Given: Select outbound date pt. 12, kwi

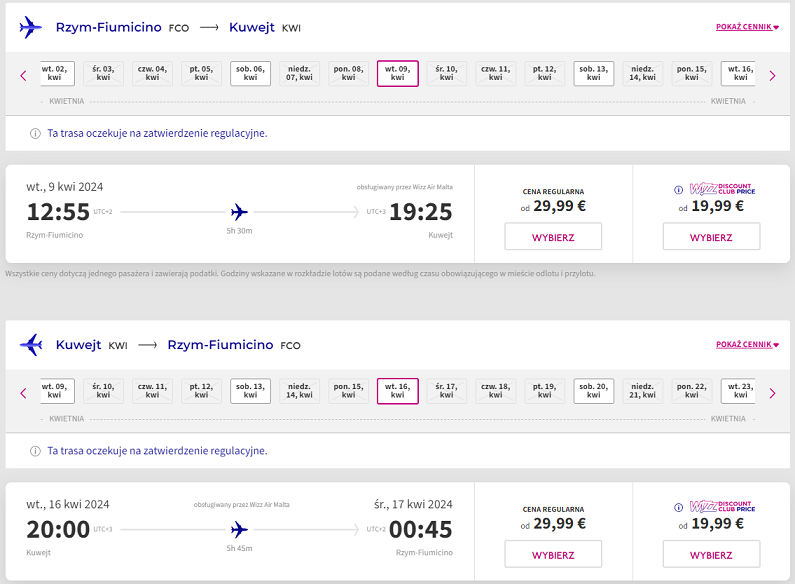Looking at the screenshot, I should [x=545, y=74].
